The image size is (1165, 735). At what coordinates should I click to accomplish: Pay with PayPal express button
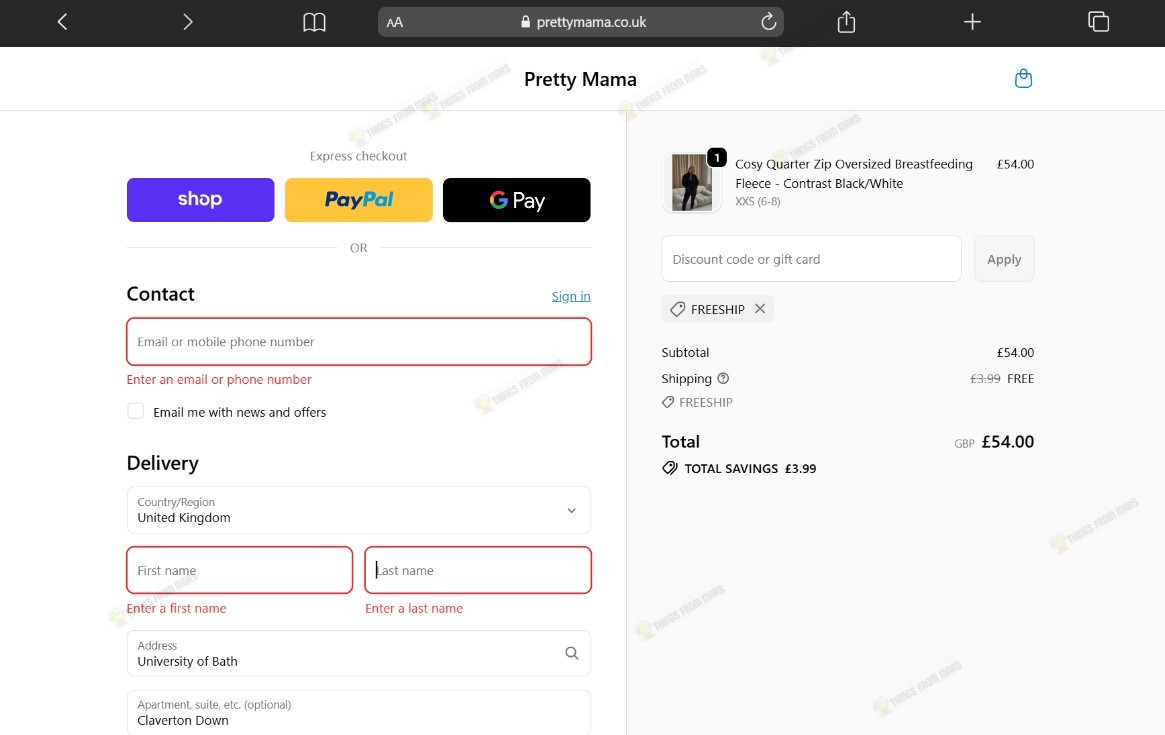359,200
